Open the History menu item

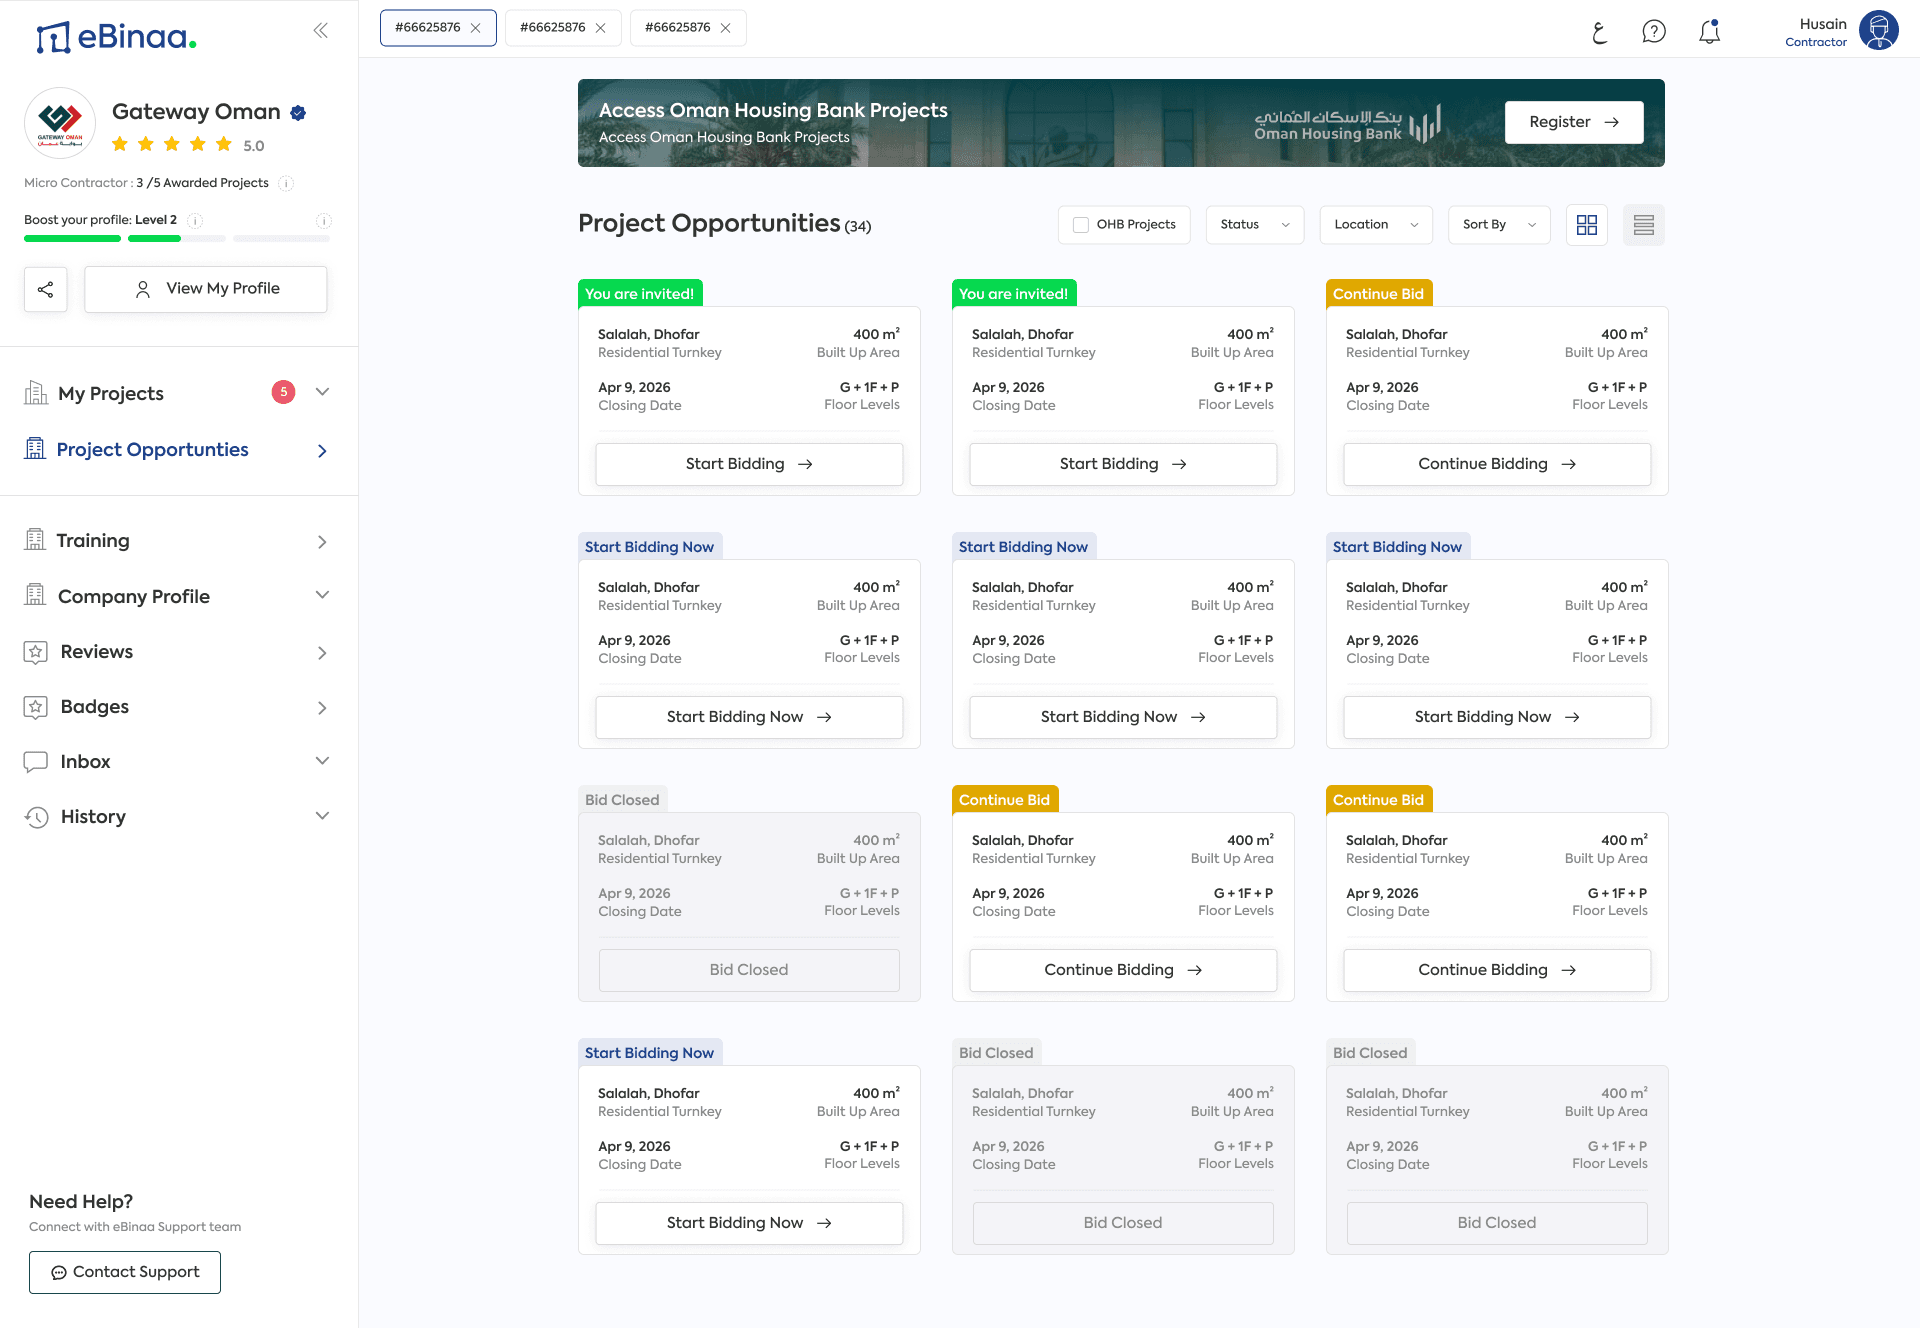coord(177,817)
